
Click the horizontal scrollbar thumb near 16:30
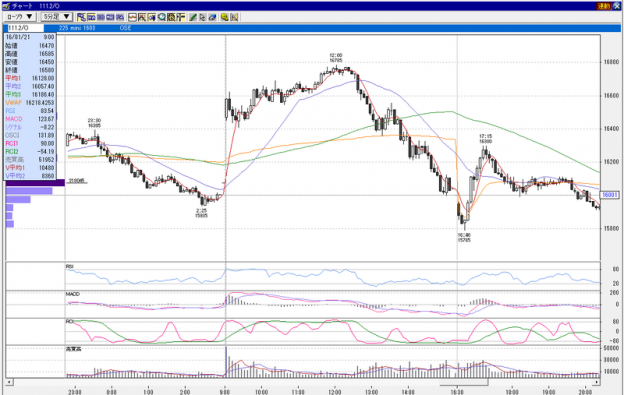coord(464,382)
